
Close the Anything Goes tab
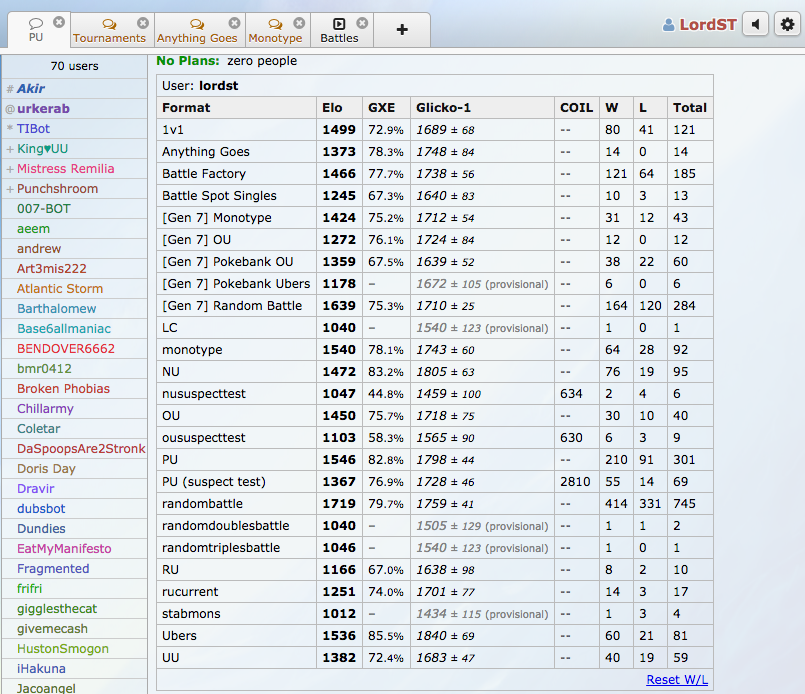(234, 23)
